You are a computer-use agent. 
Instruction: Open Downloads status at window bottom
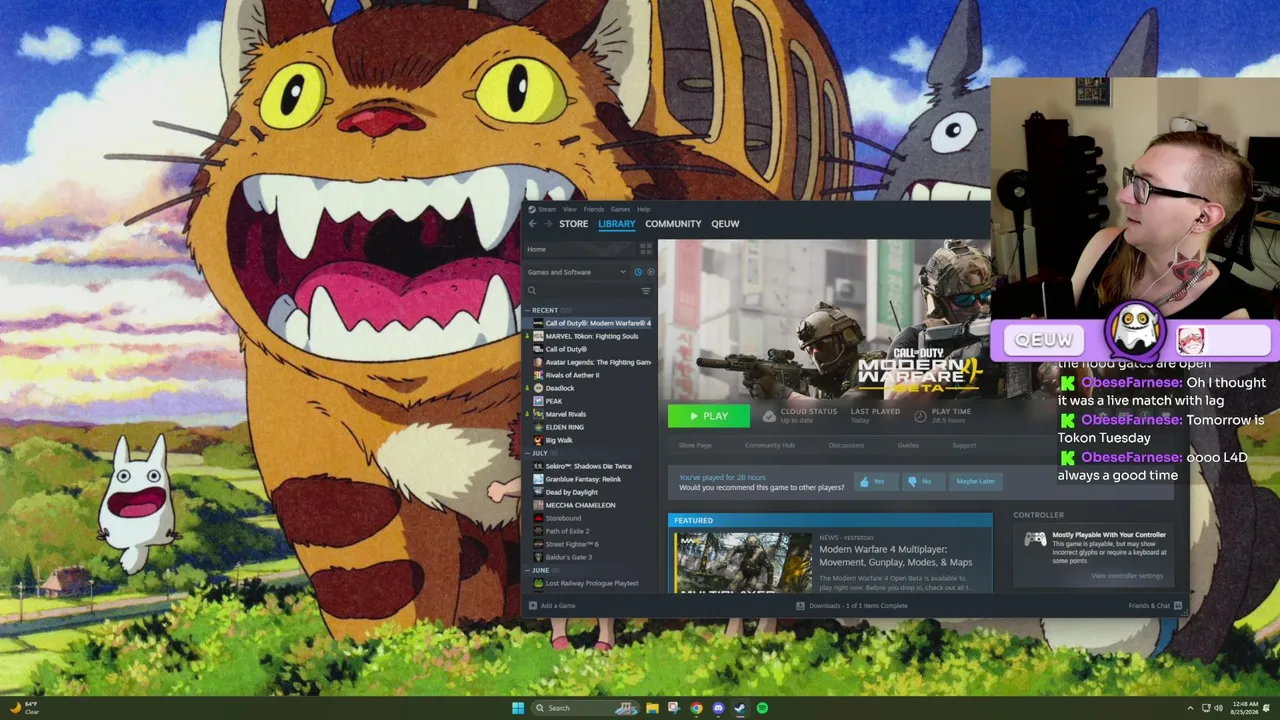point(852,606)
